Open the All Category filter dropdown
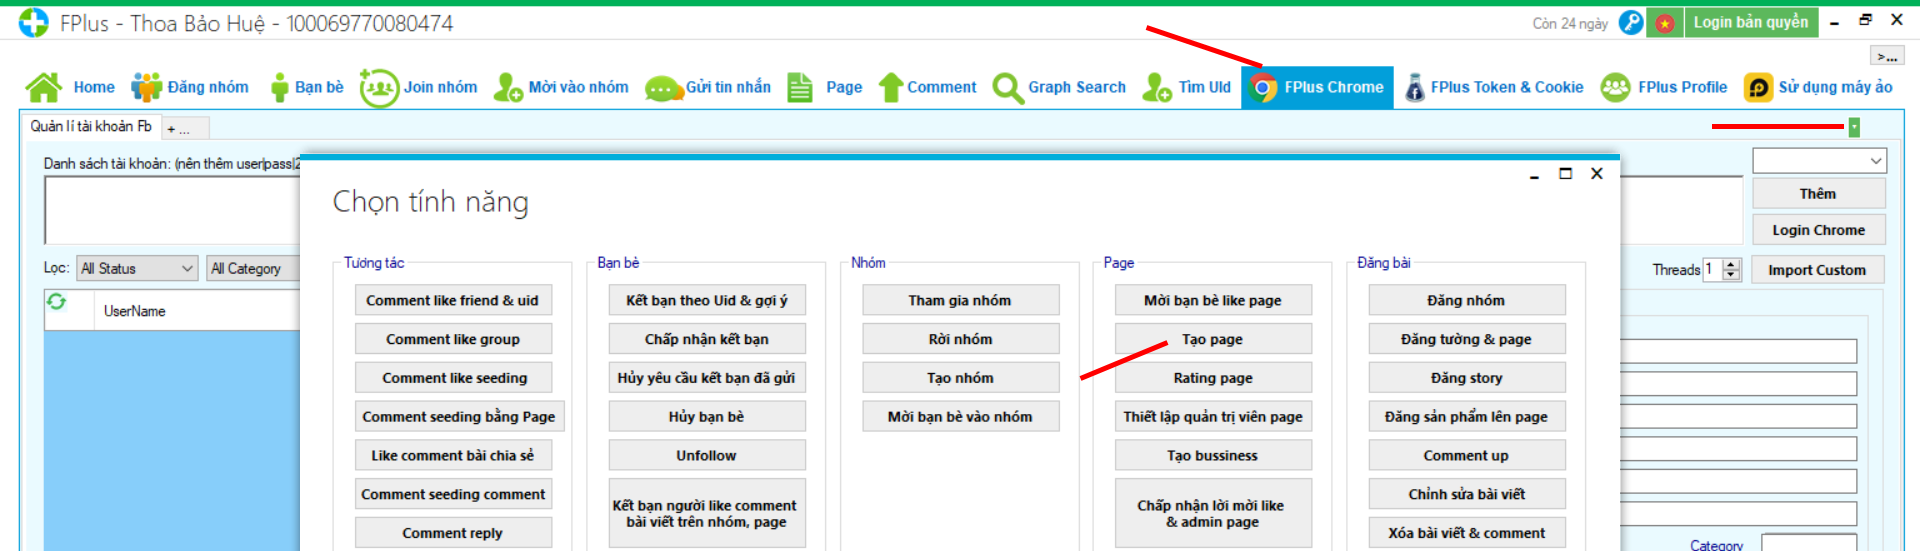This screenshot has height=551, width=1920. tap(254, 268)
